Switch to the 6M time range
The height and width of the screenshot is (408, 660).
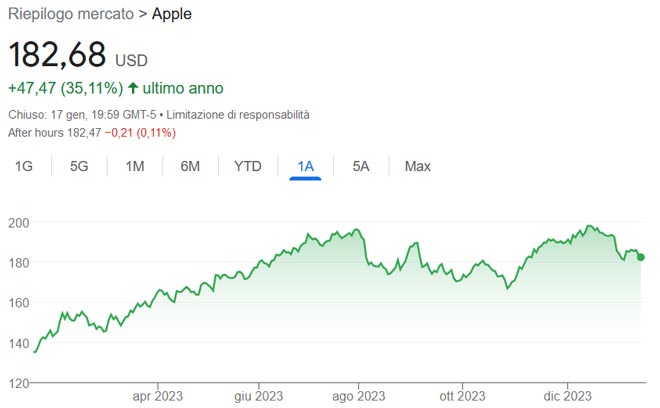tap(190, 166)
